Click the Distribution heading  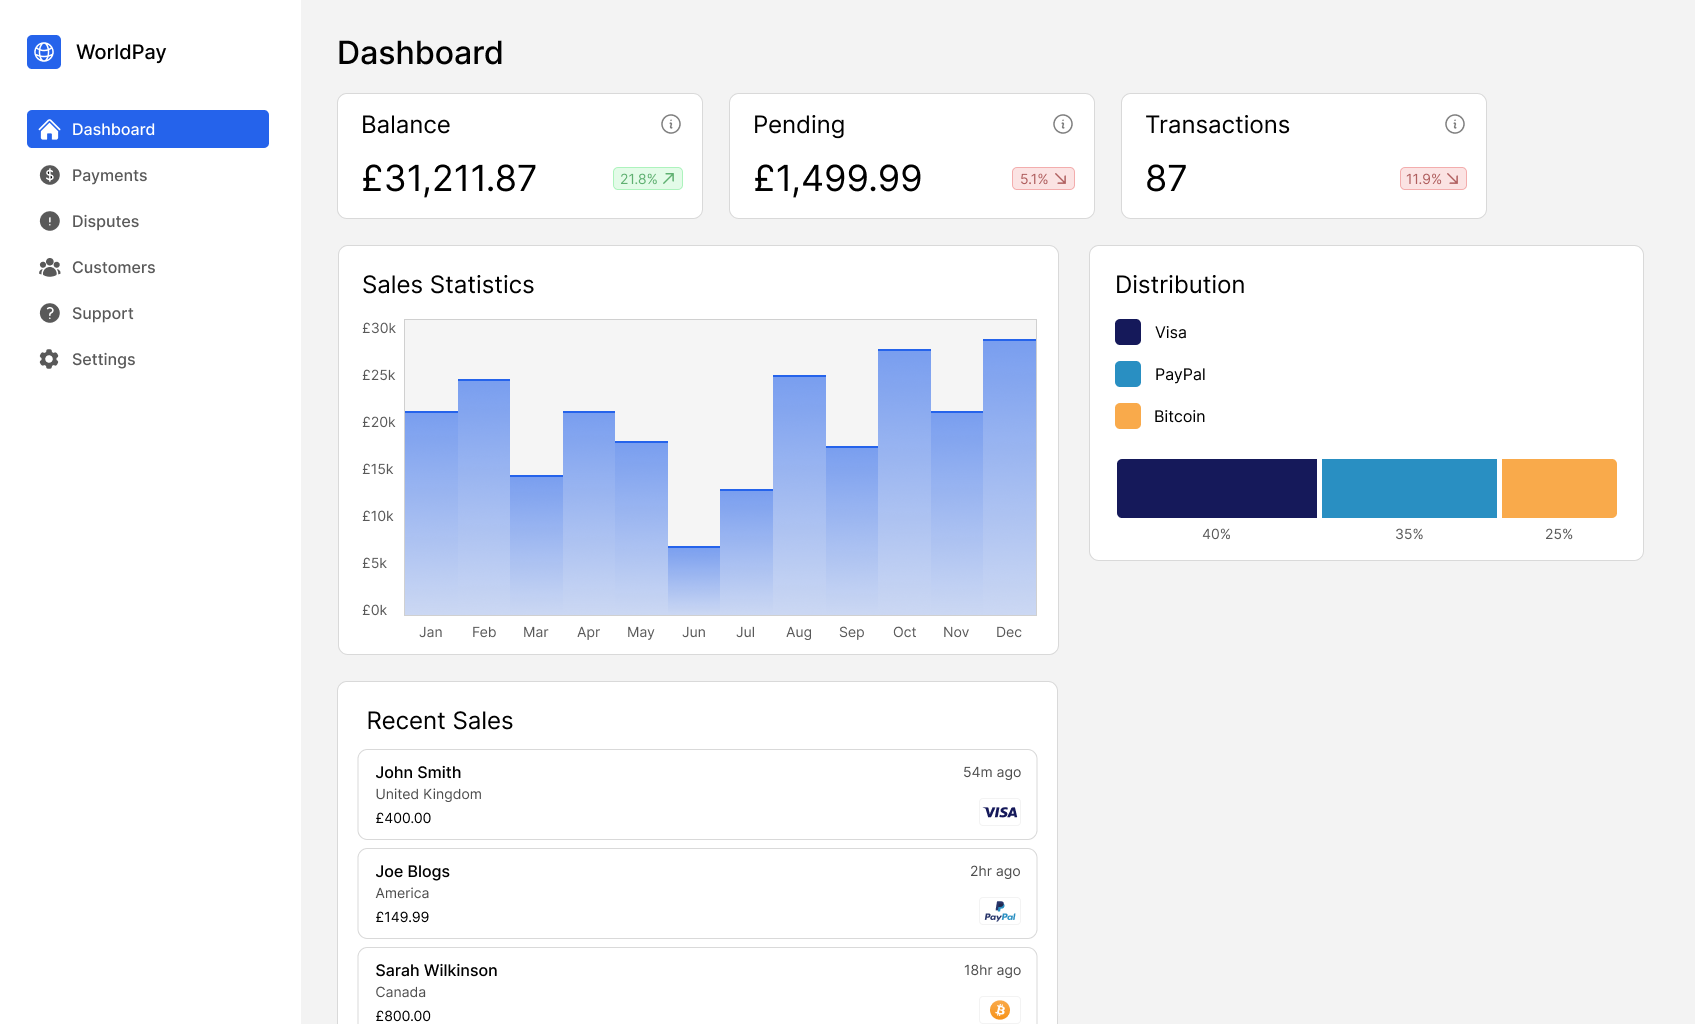pos(1180,285)
